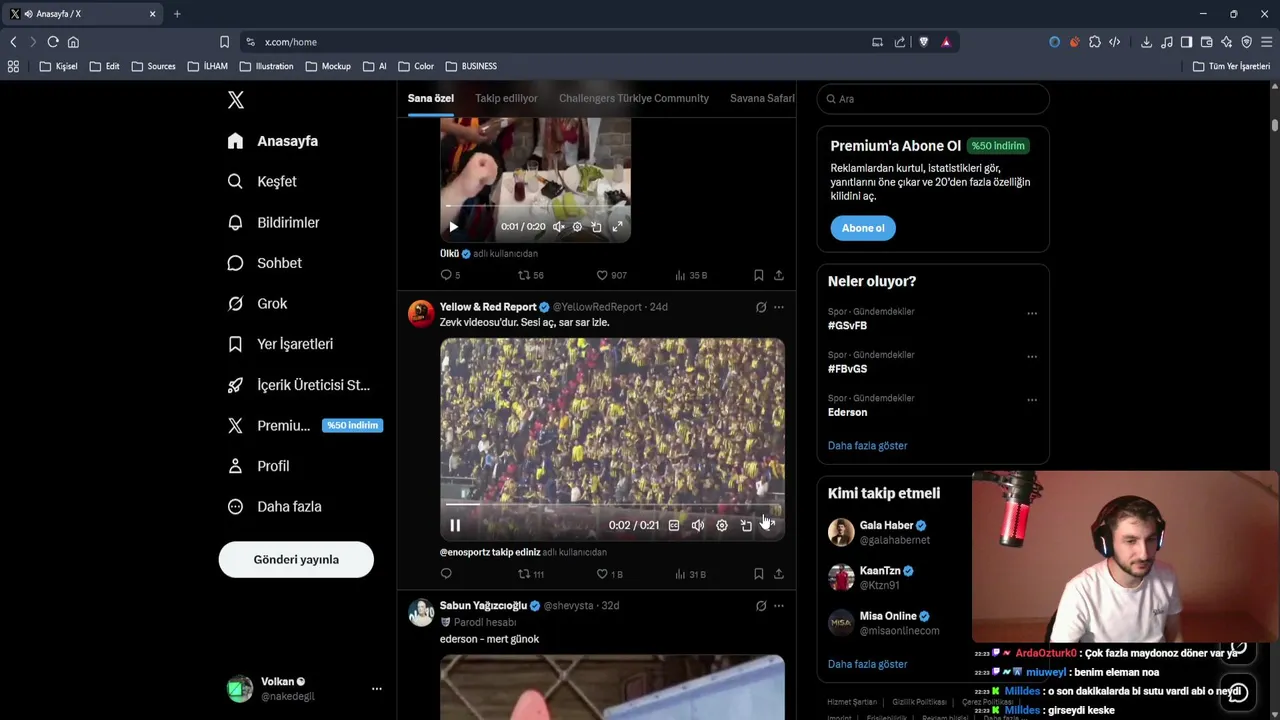The height and width of the screenshot is (720, 1280).
Task: Open Profil page
Action: click(258, 466)
